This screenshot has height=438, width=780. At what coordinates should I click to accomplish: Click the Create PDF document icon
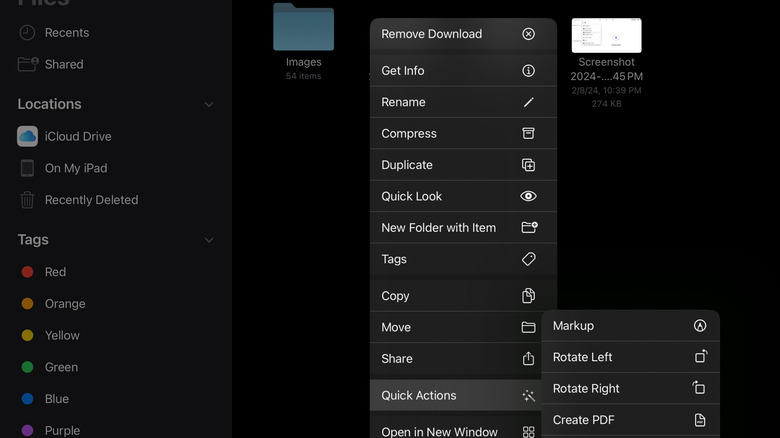pyautogui.click(x=700, y=420)
